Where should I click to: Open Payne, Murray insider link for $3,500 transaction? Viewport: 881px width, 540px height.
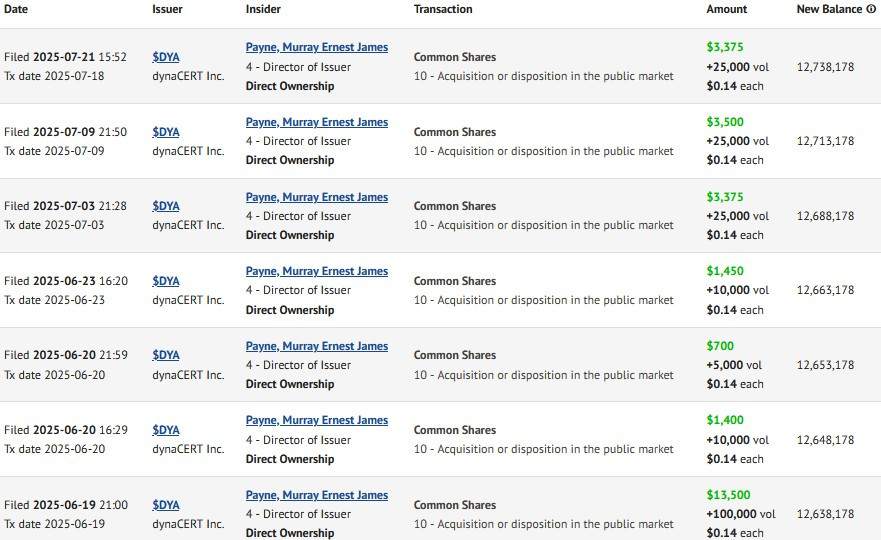click(x=317, y=122)
